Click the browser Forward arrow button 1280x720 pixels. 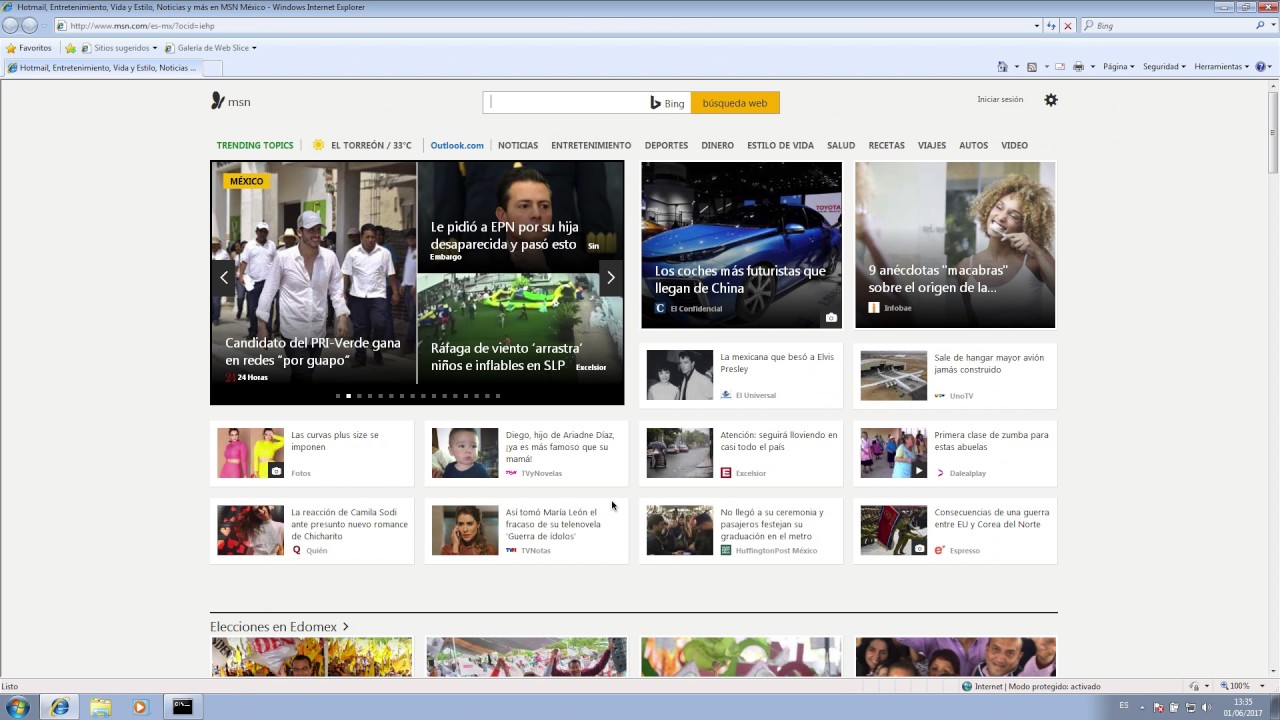[x=29, y=25]
